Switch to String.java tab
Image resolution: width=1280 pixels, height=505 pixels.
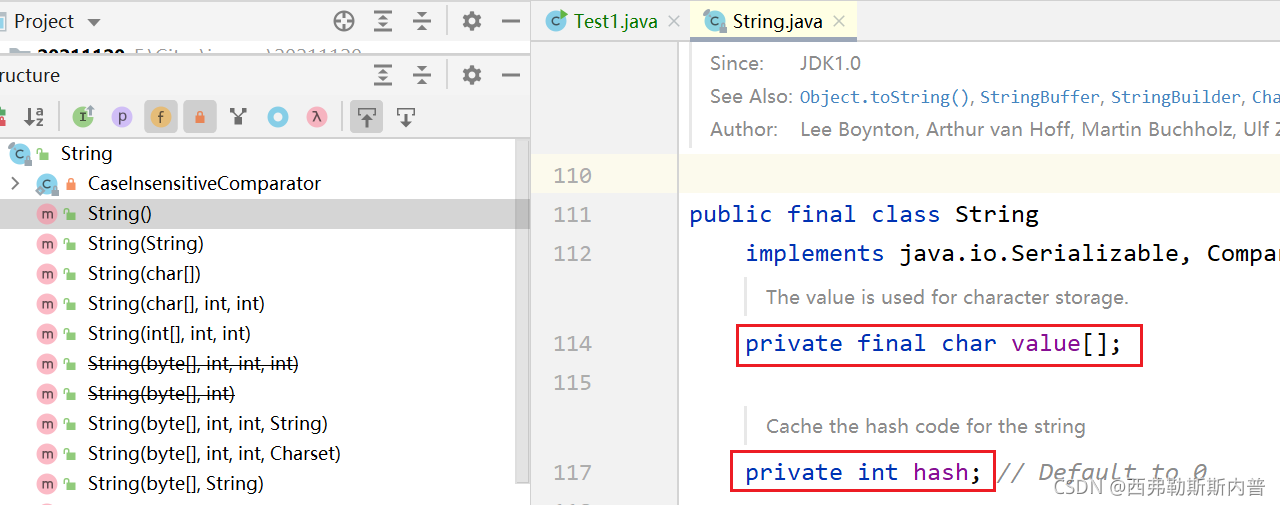tap(777, 21)
